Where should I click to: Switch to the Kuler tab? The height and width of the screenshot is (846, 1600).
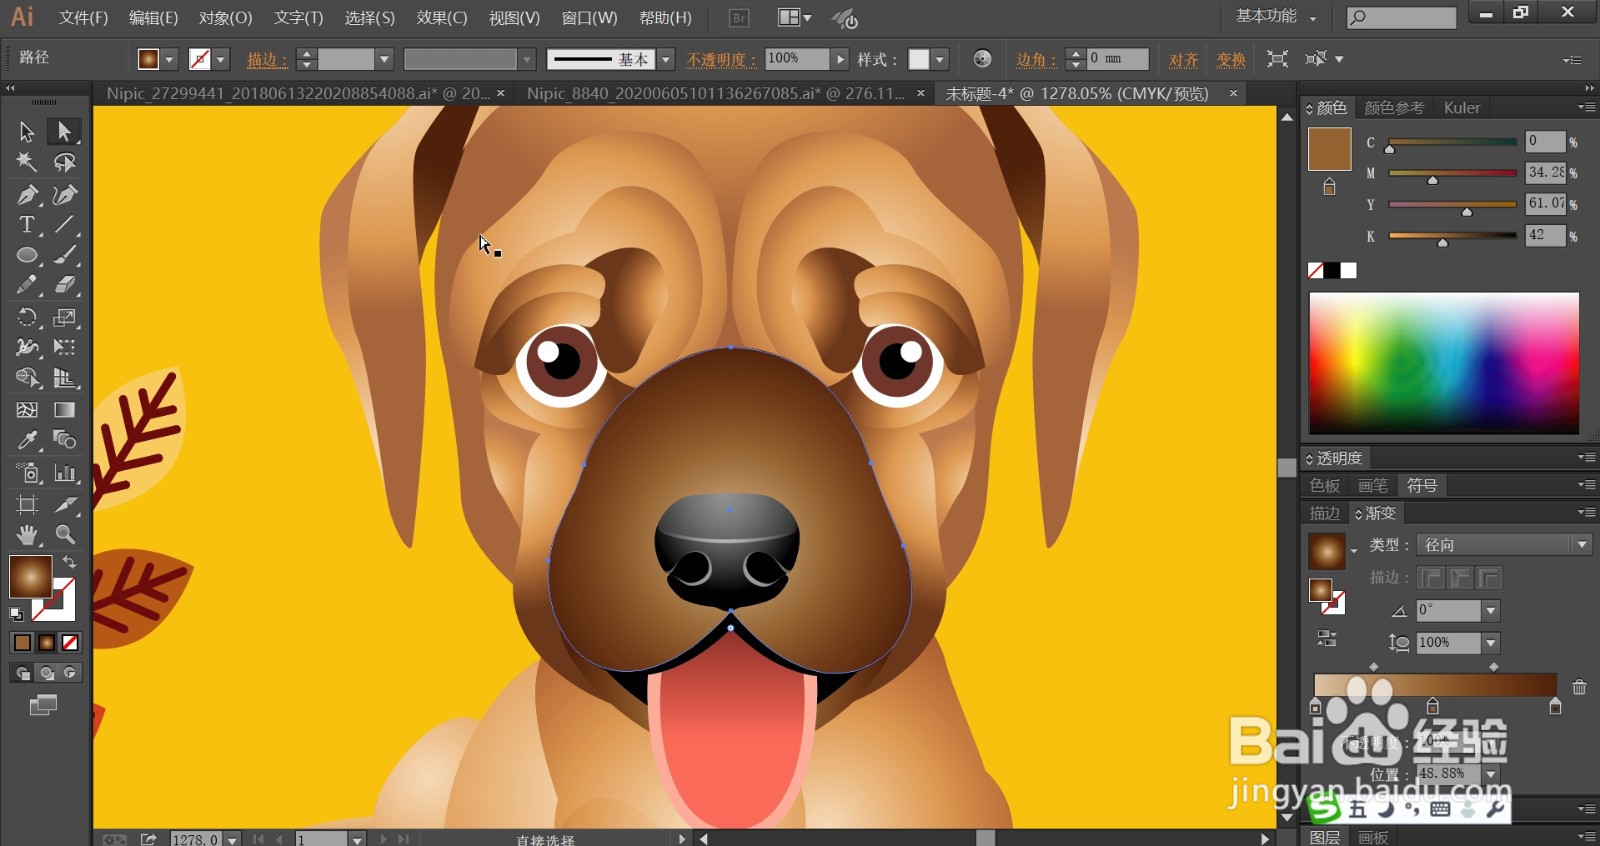click(1461, 108)
